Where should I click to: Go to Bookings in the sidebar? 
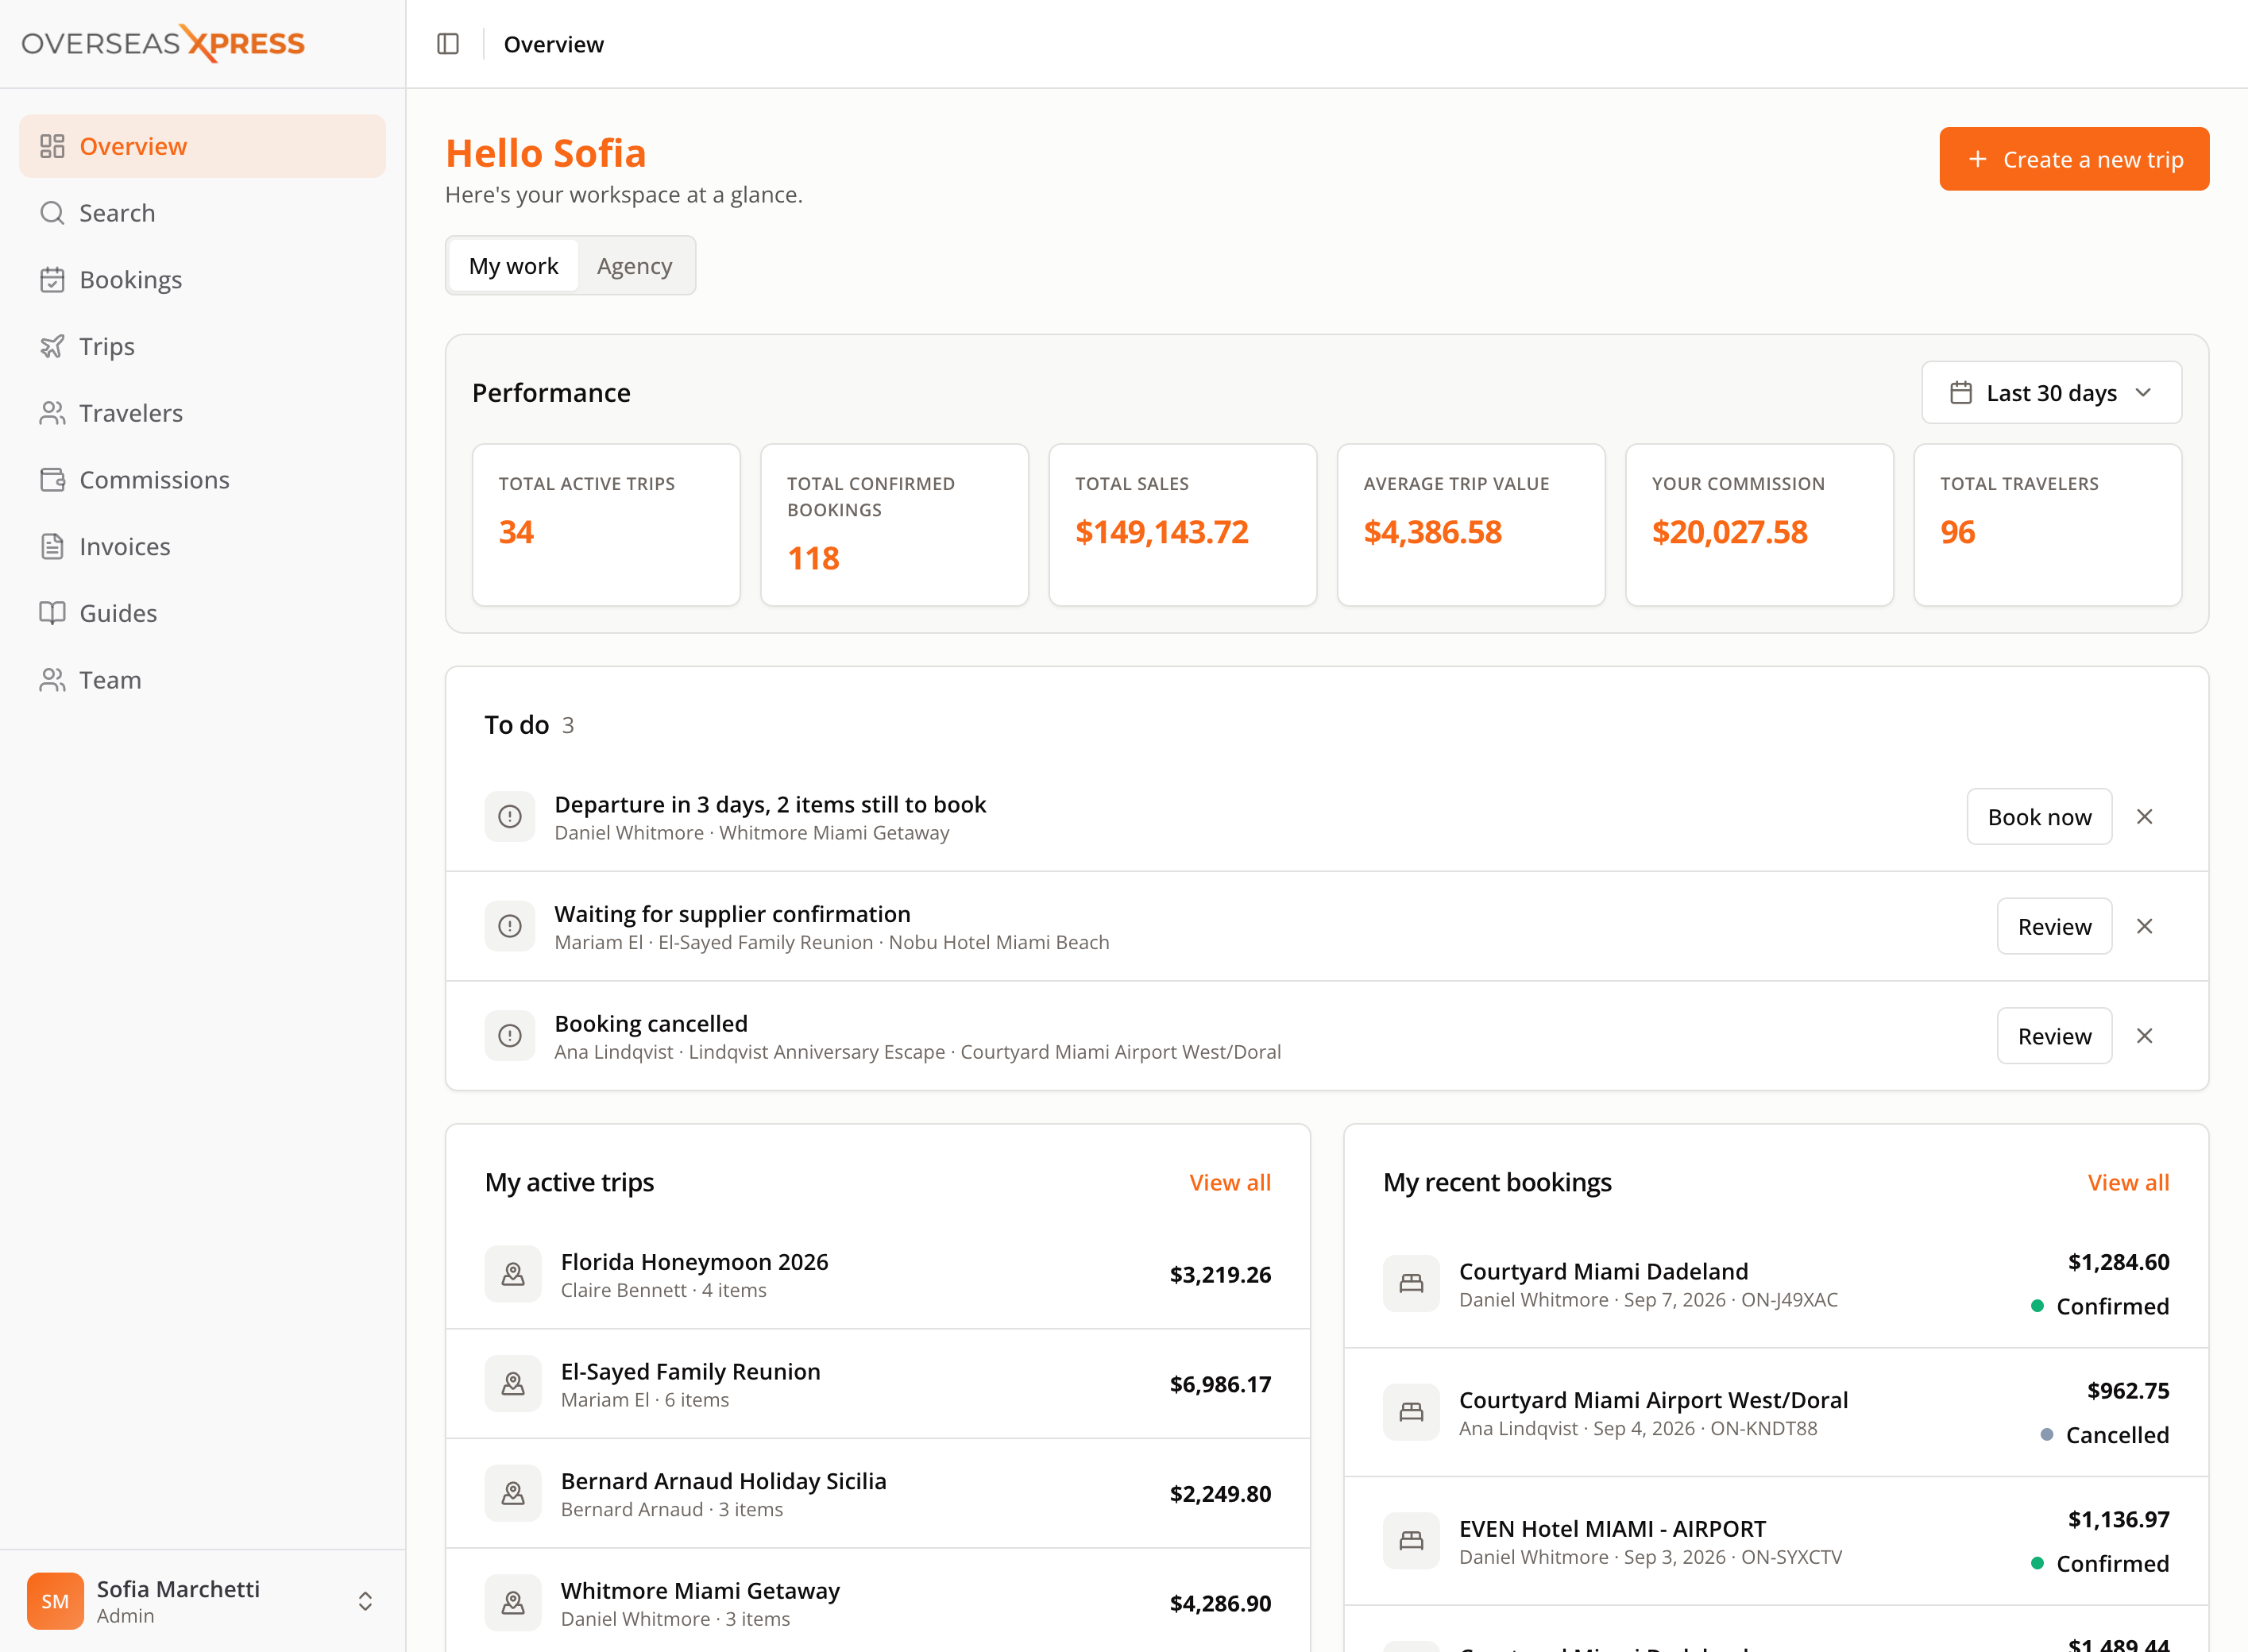coord(202,280)
